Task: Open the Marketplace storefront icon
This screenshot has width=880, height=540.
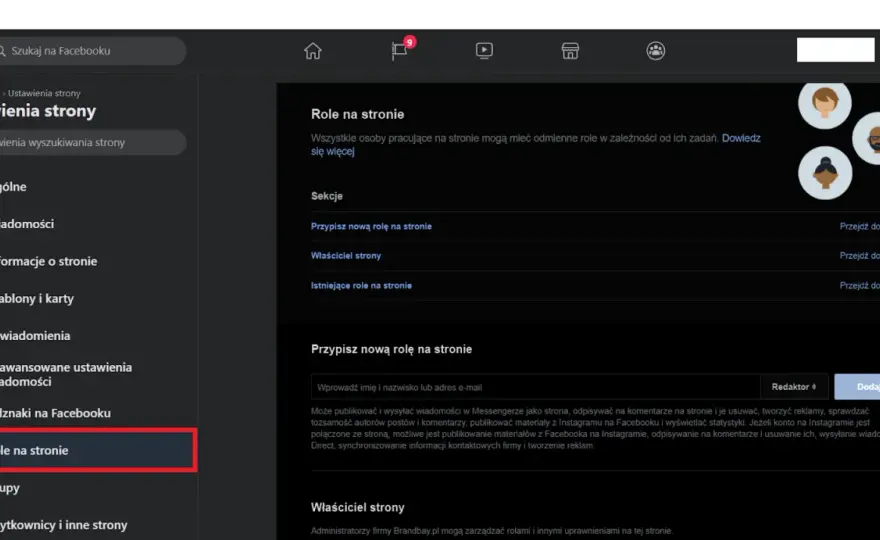Action: point(570,51)
